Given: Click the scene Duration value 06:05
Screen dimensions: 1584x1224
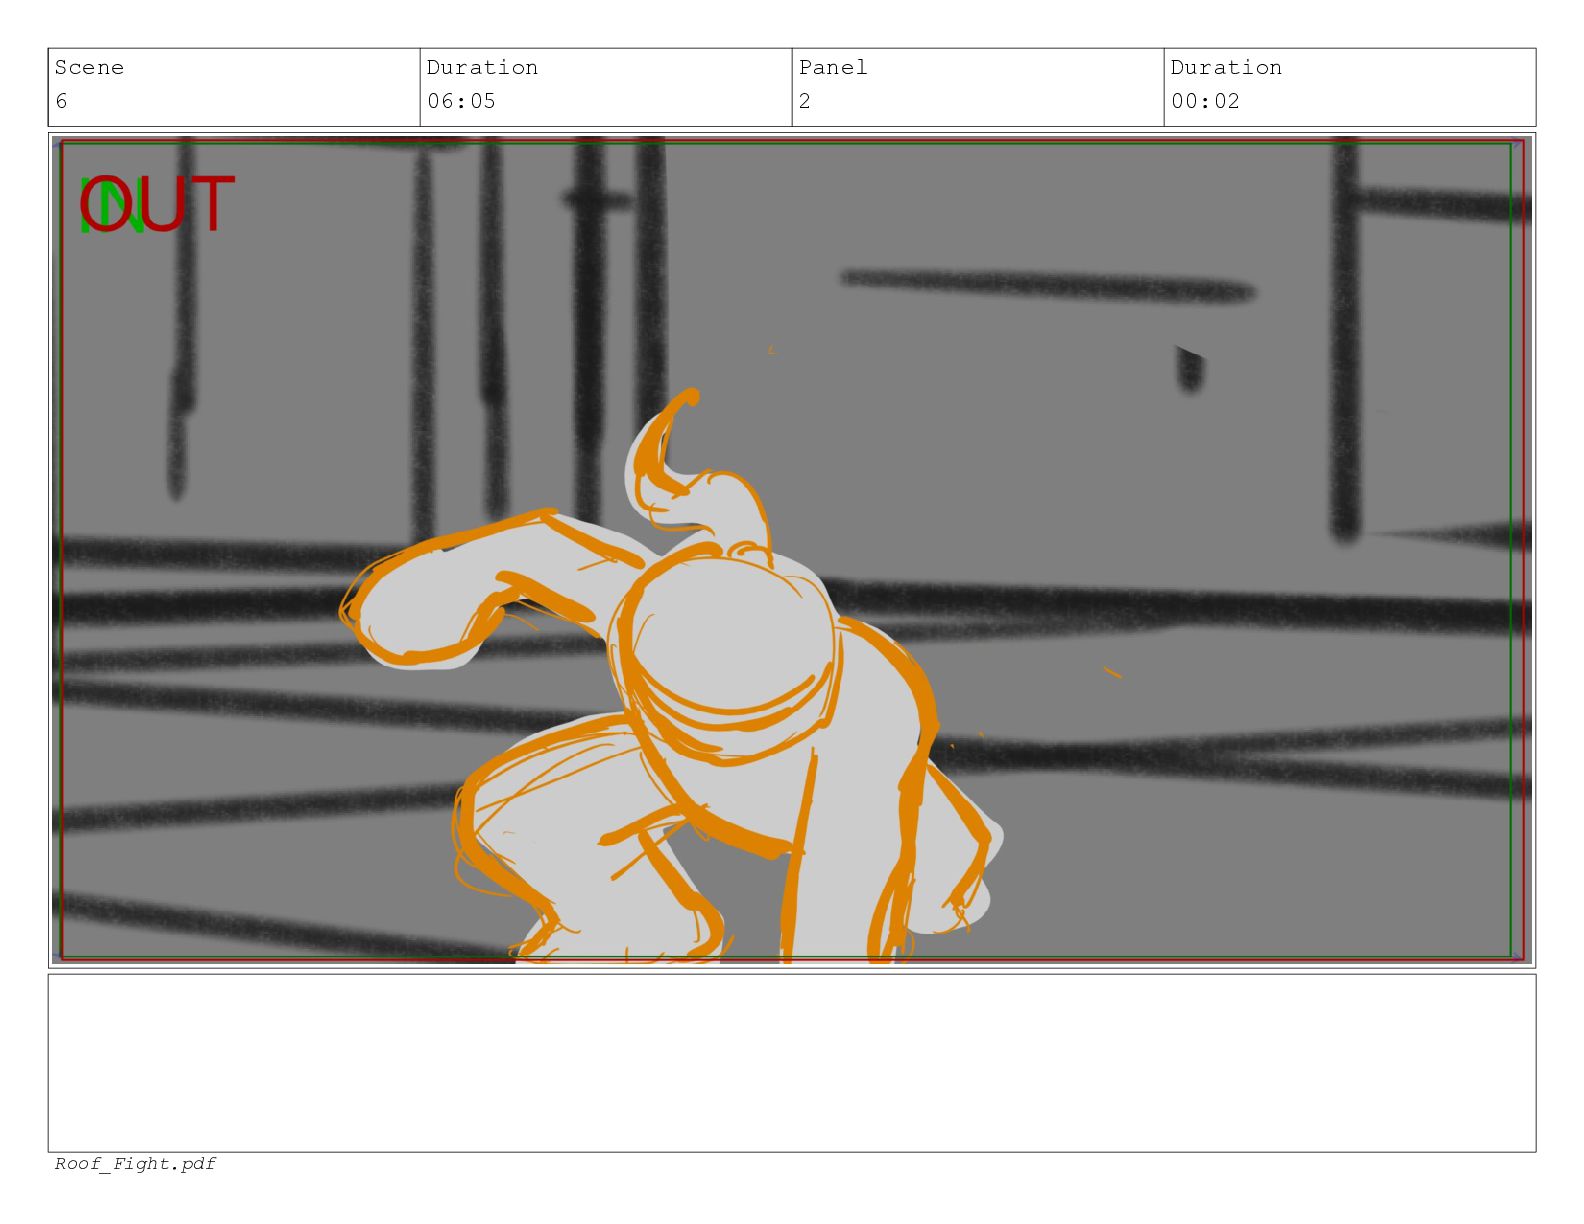Looking at the screenshot, I should (x=461, y=101).
